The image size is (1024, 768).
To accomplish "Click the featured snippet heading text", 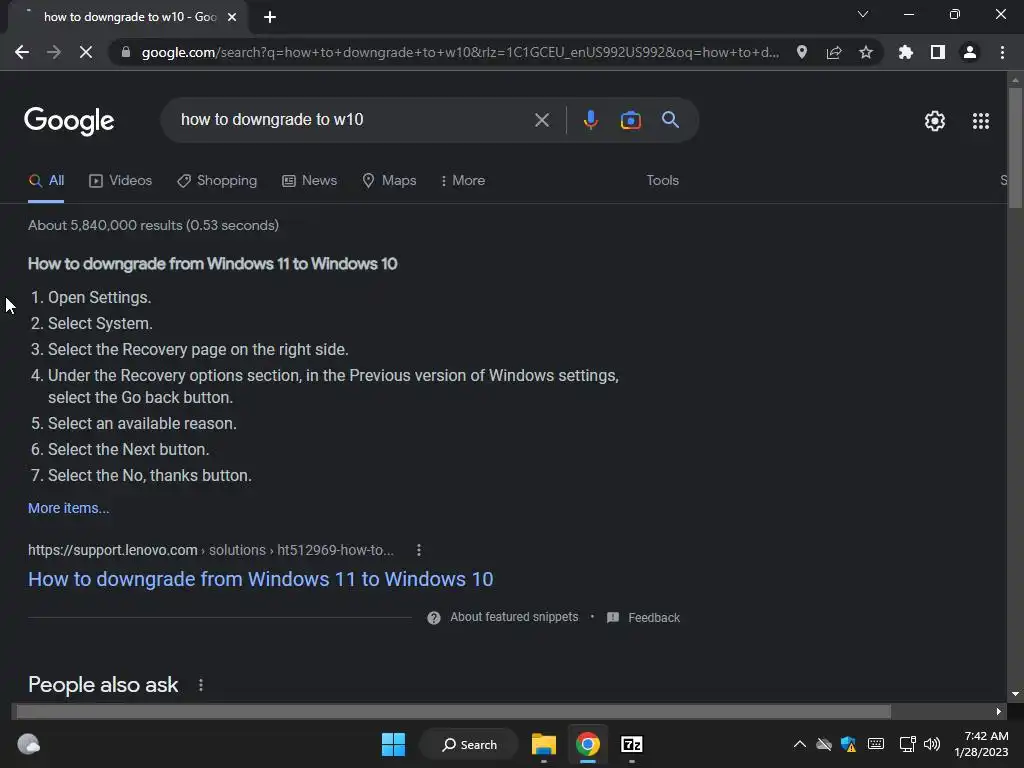I will (212, 264).
